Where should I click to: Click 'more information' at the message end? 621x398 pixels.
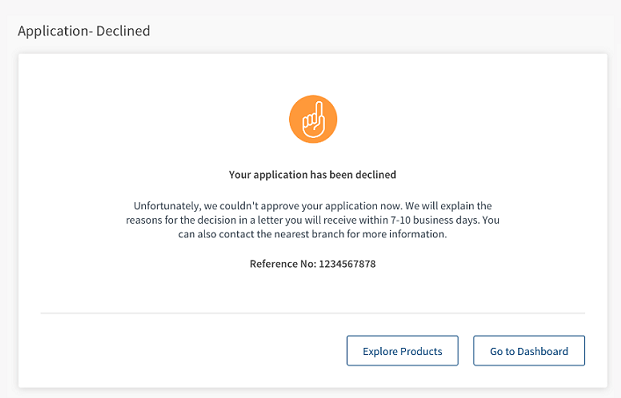[x=404, y=234]
